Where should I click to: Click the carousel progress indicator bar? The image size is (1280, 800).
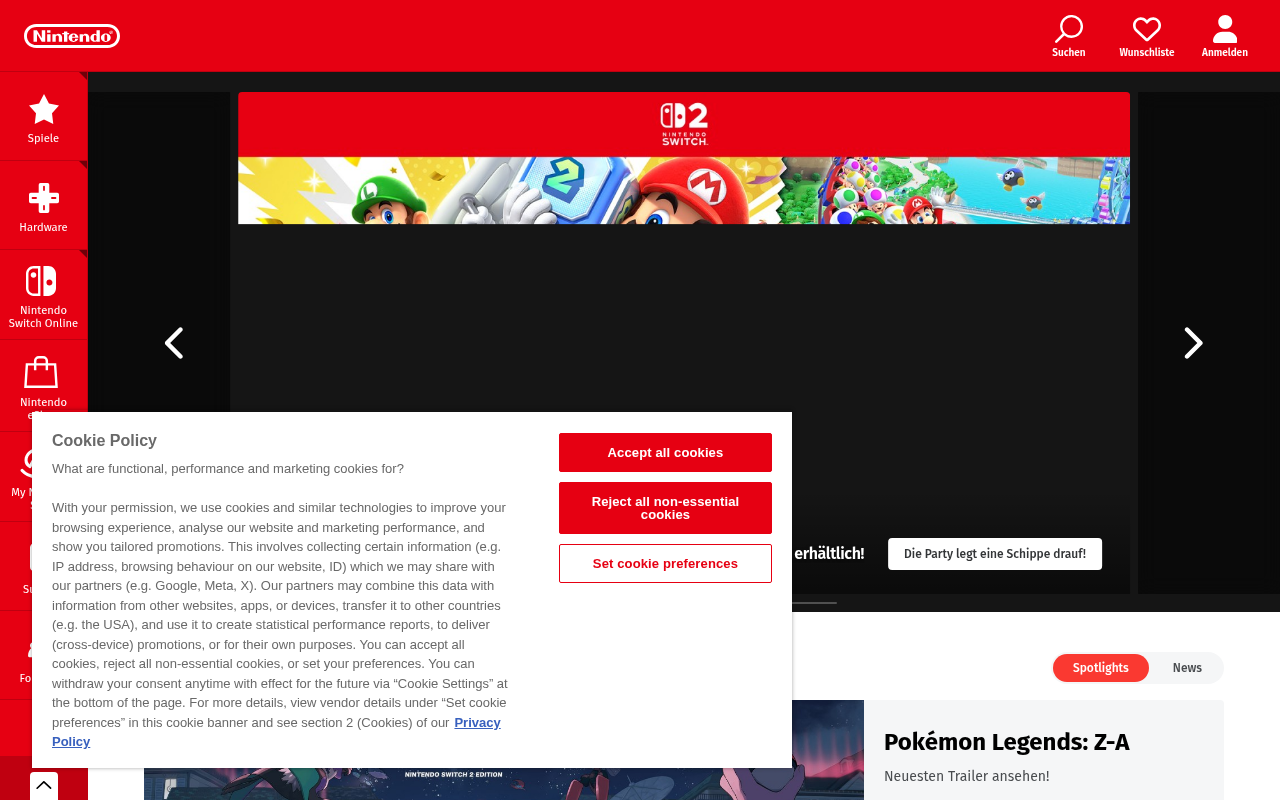[x=814, y=603]
